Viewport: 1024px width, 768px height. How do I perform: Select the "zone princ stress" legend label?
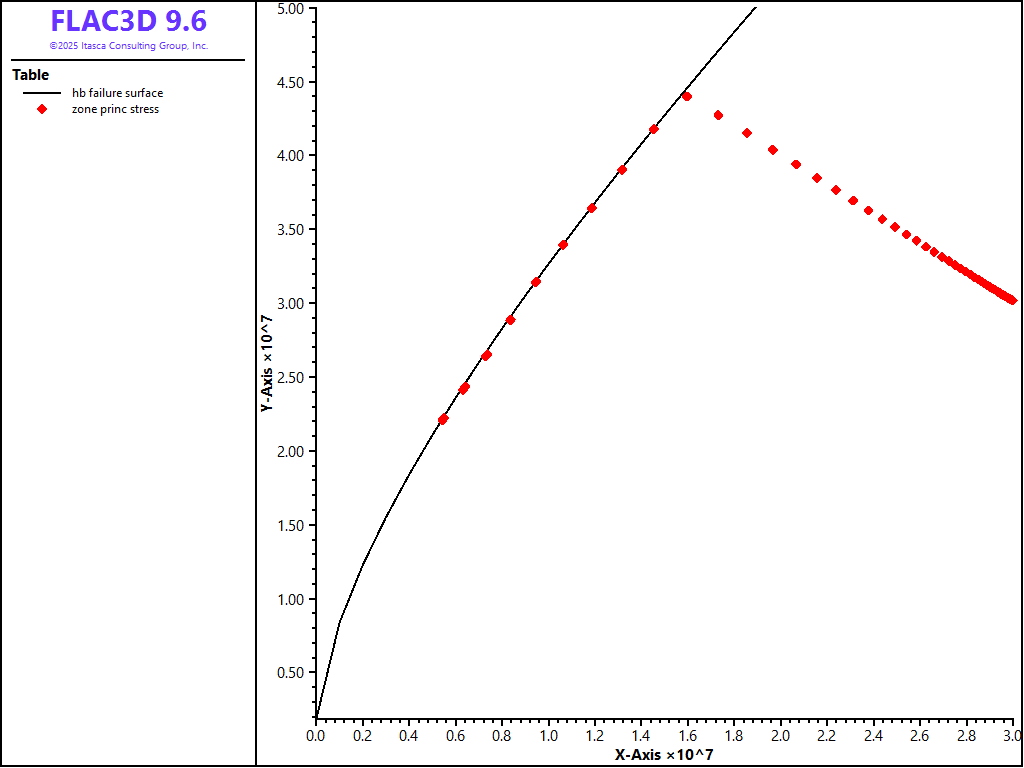(115, 109)
